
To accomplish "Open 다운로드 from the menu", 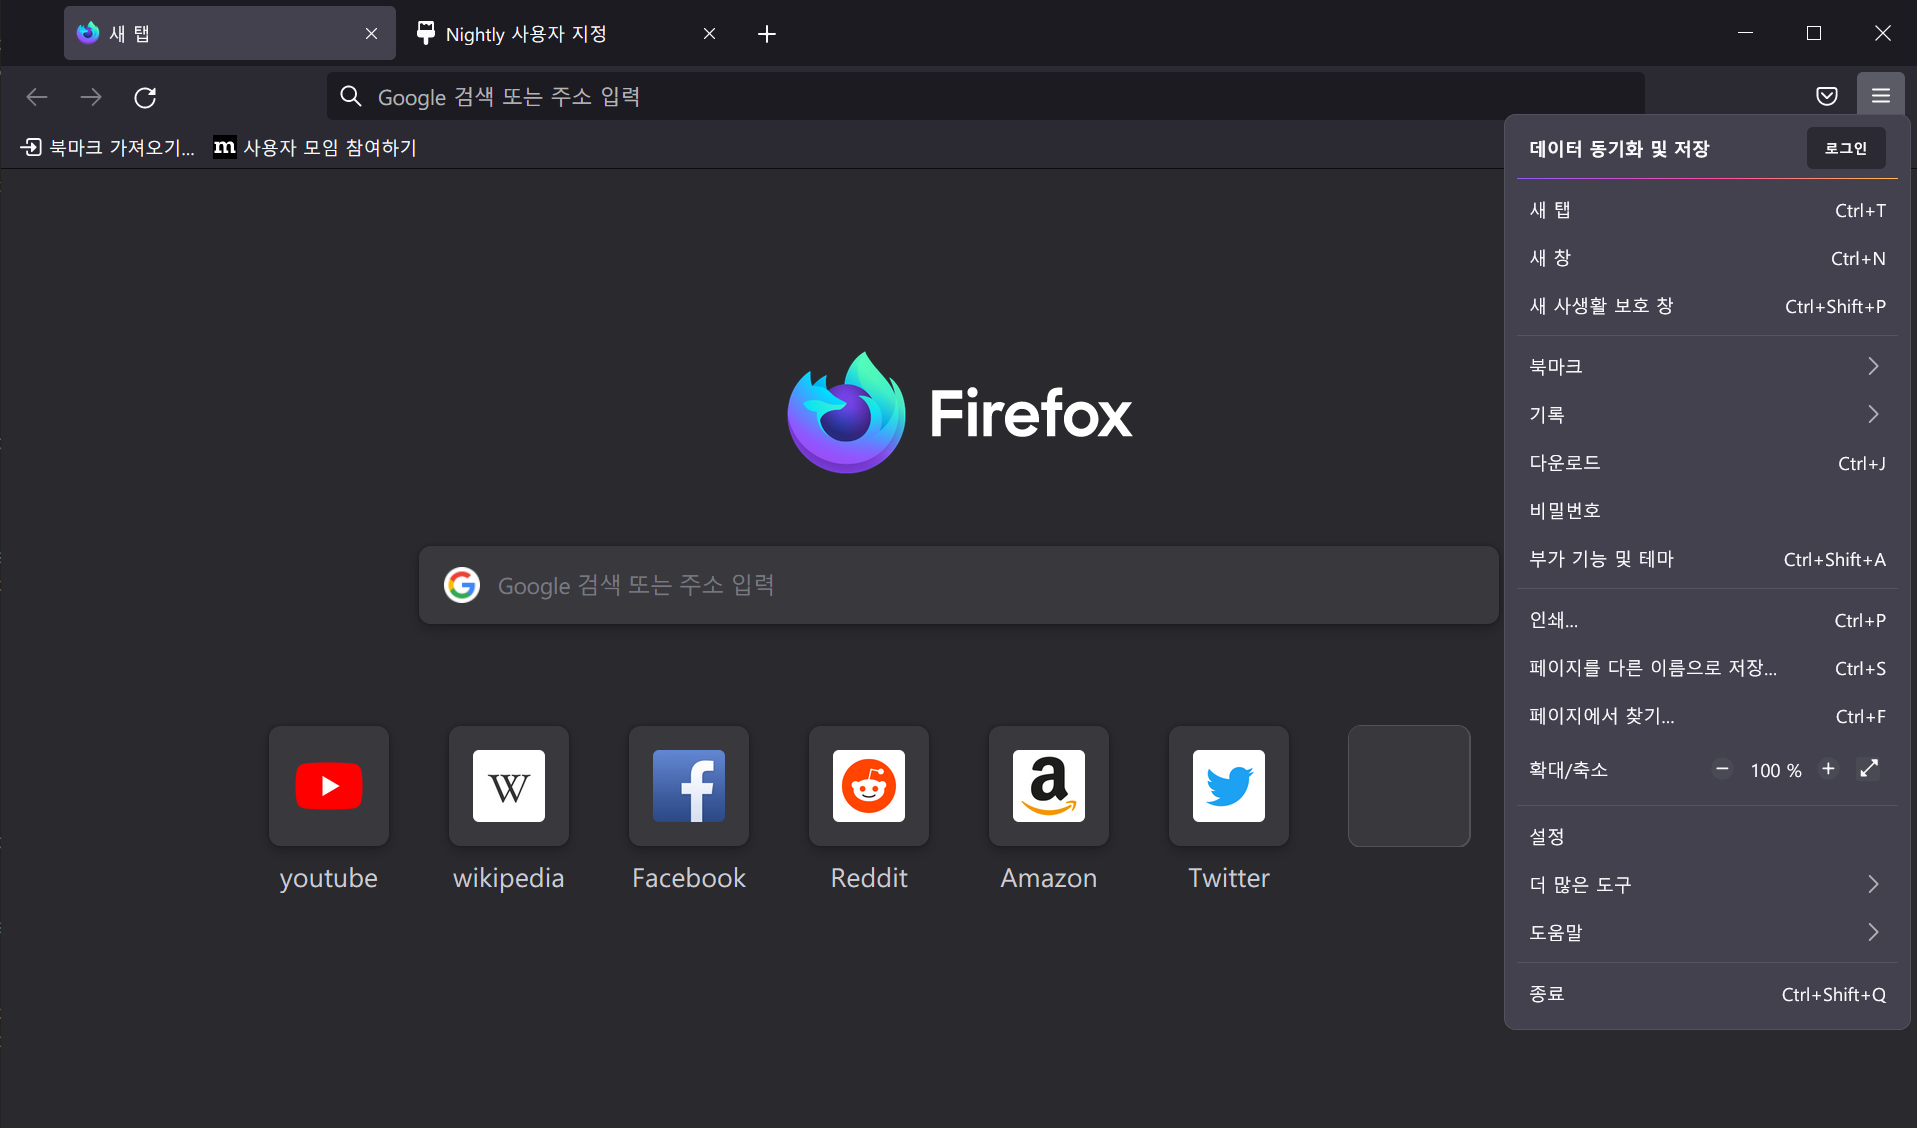I will pos(1707,463).
